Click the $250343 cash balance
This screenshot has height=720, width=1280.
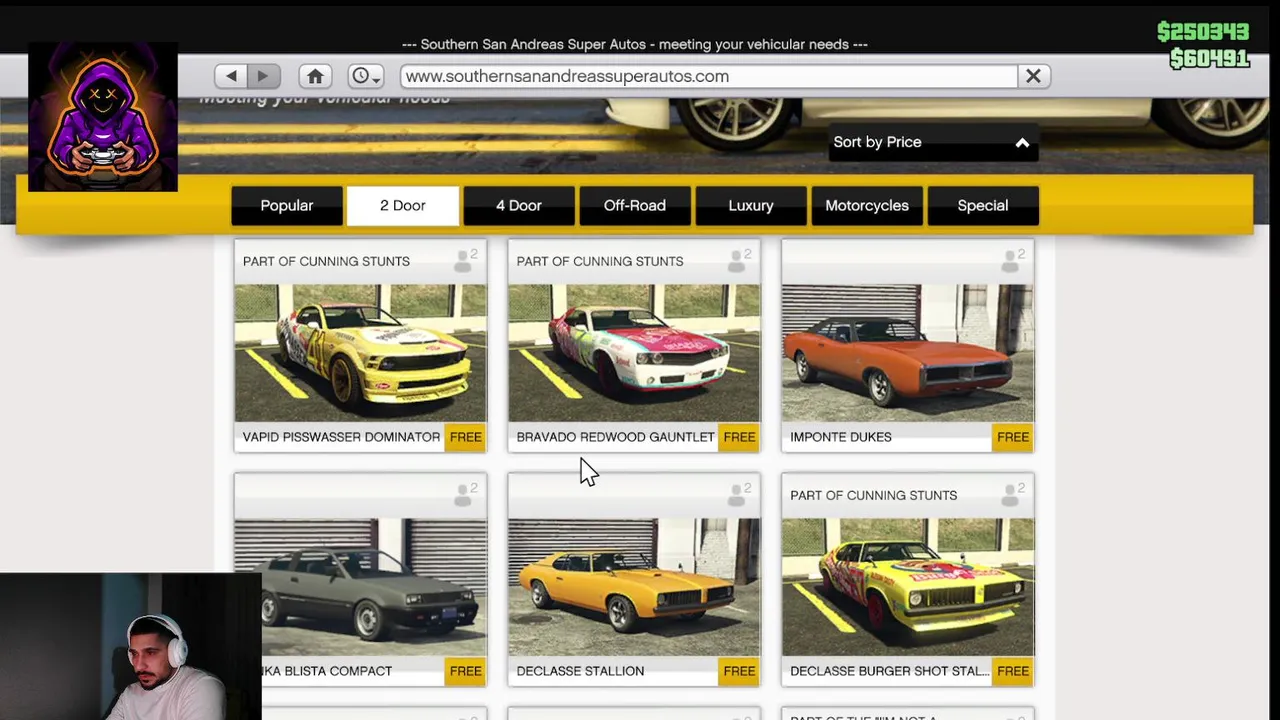1203,32
